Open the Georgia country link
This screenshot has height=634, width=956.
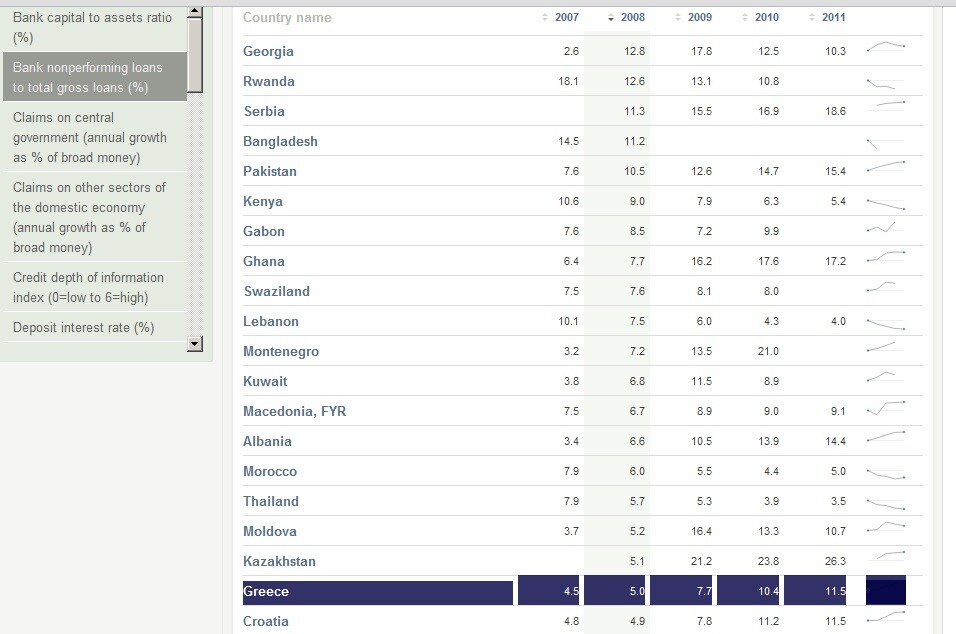[268, 51]
